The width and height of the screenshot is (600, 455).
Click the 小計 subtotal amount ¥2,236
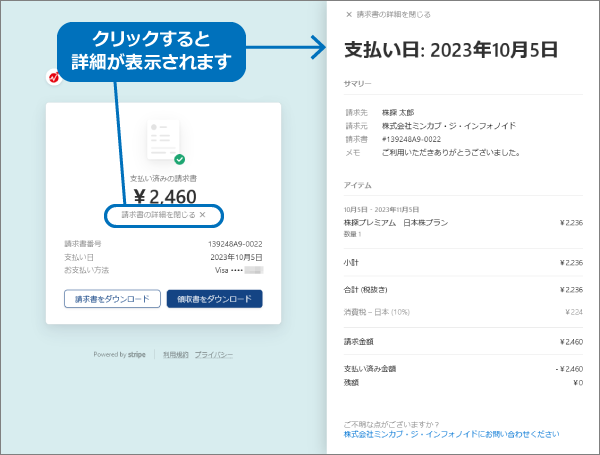point(571,263)
